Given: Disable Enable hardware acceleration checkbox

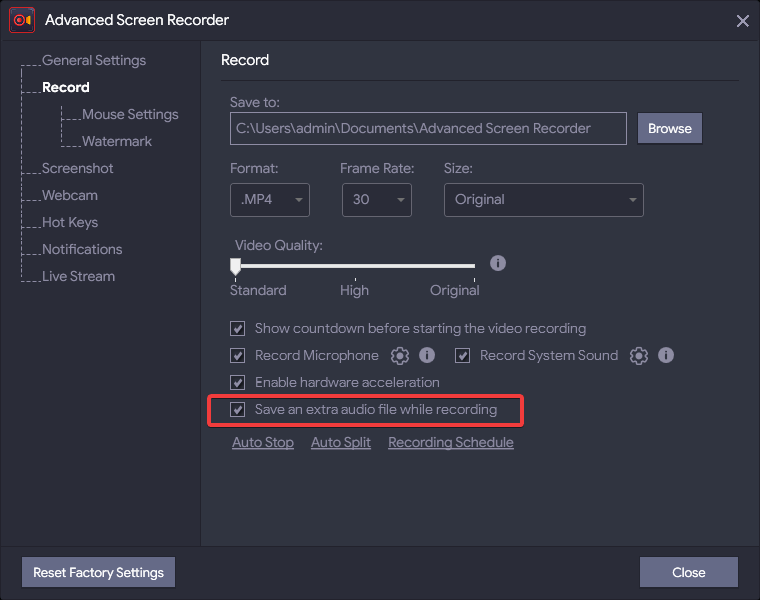Looking at the screenshot, I should [x=238, y=382].
